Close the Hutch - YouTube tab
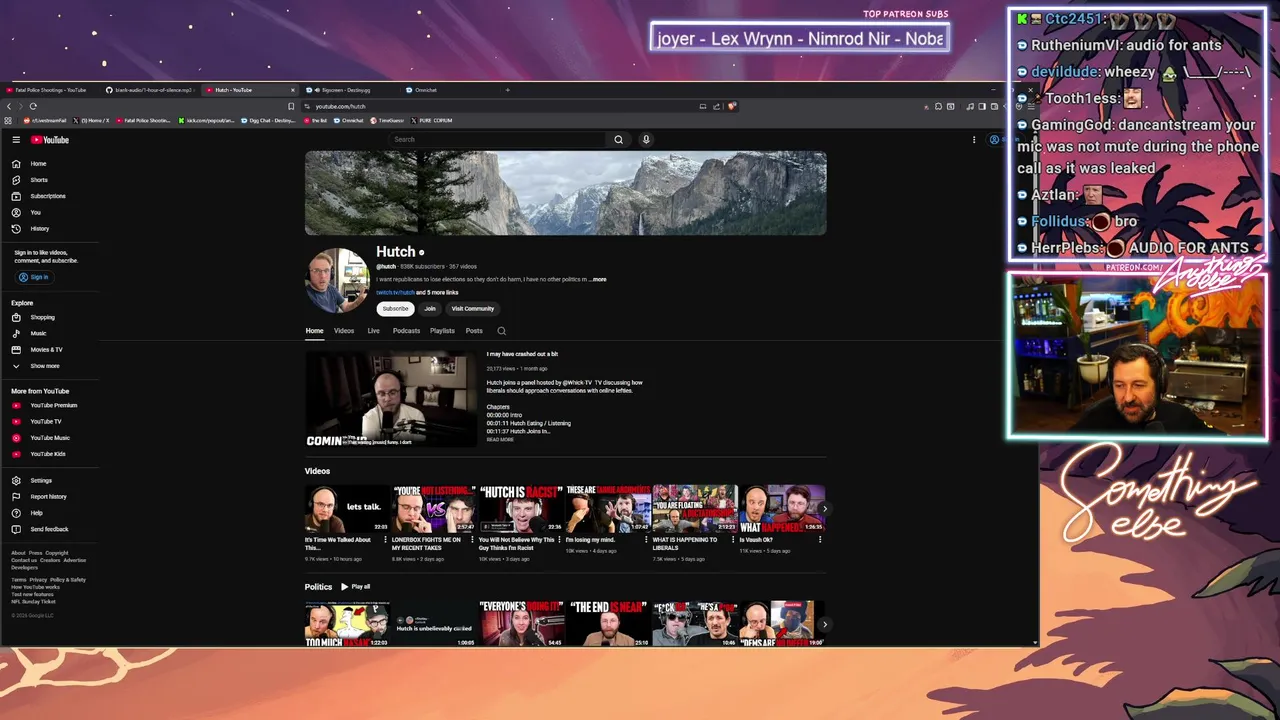The height and width of the screenshot is (720, 1280). [x=293, y=90]
